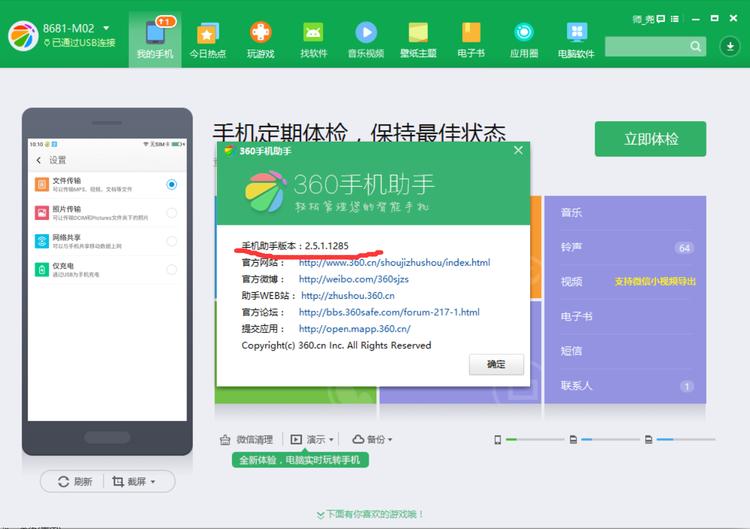
Task: Open the zhushou.360.cn link
Action: 348,296
